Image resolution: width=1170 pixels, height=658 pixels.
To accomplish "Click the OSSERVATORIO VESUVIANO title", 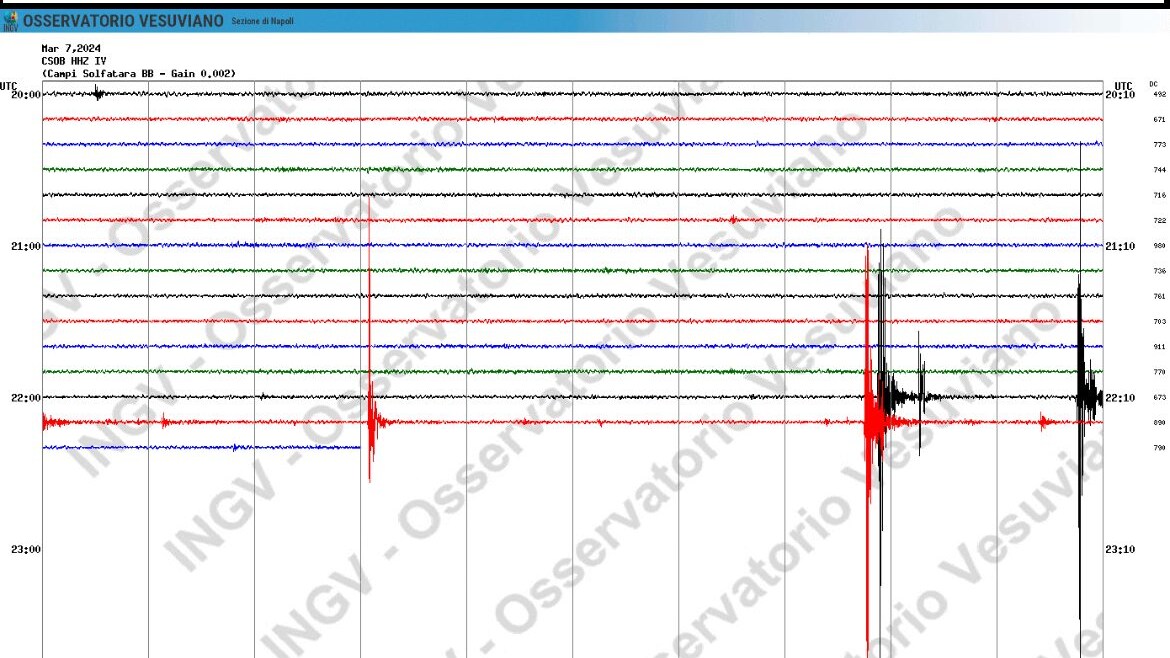I will point(123,21).
